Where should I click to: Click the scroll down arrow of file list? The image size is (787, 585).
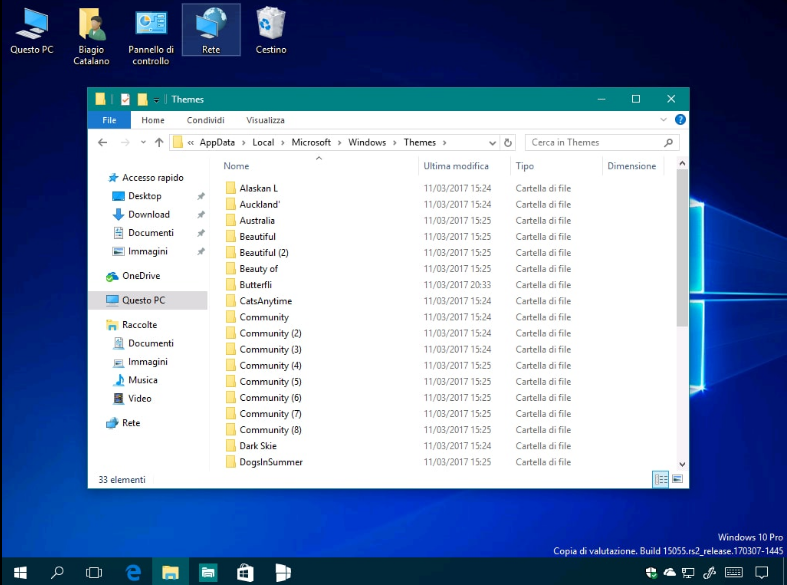(x=682, y=464)
